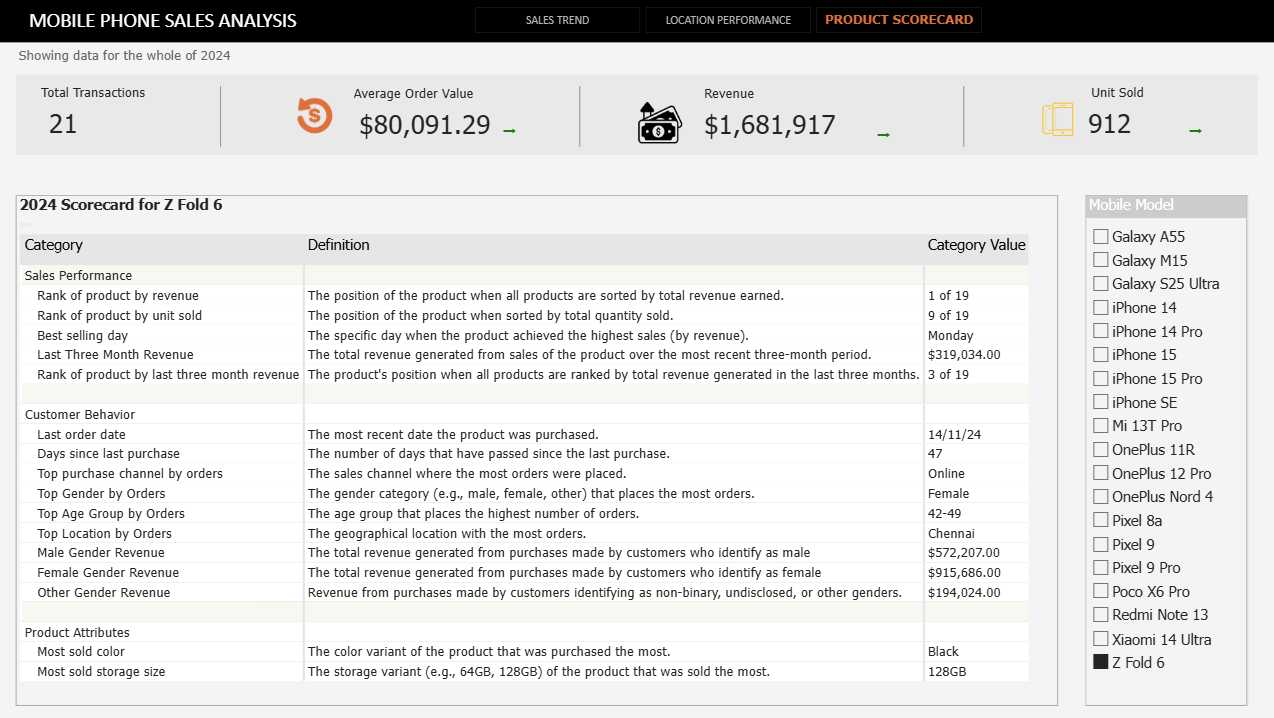Check the Mi 13T Pro checkbox
The height and width of the screenshot is (718, 1274).
1101,426
